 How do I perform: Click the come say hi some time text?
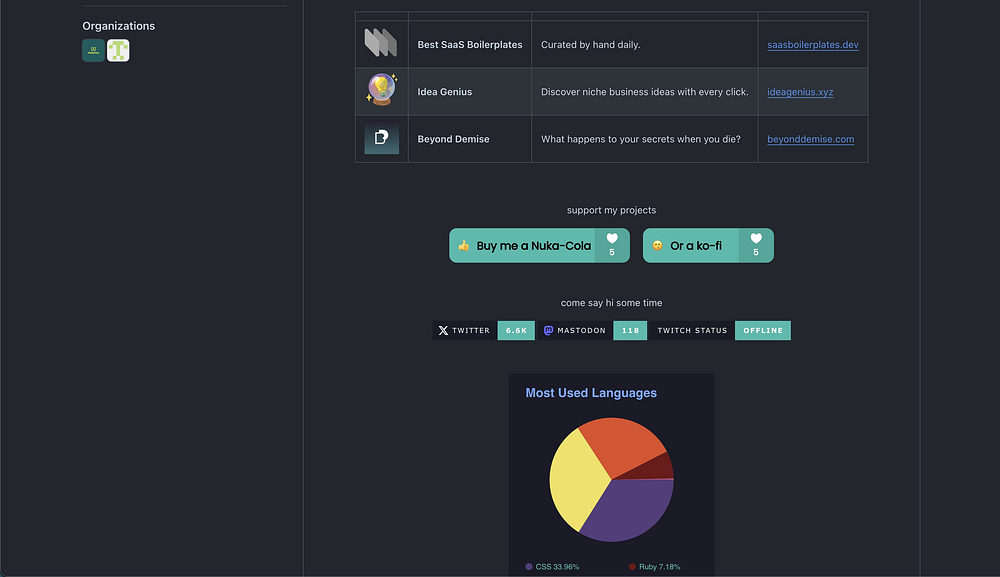(x=612, y=303)
